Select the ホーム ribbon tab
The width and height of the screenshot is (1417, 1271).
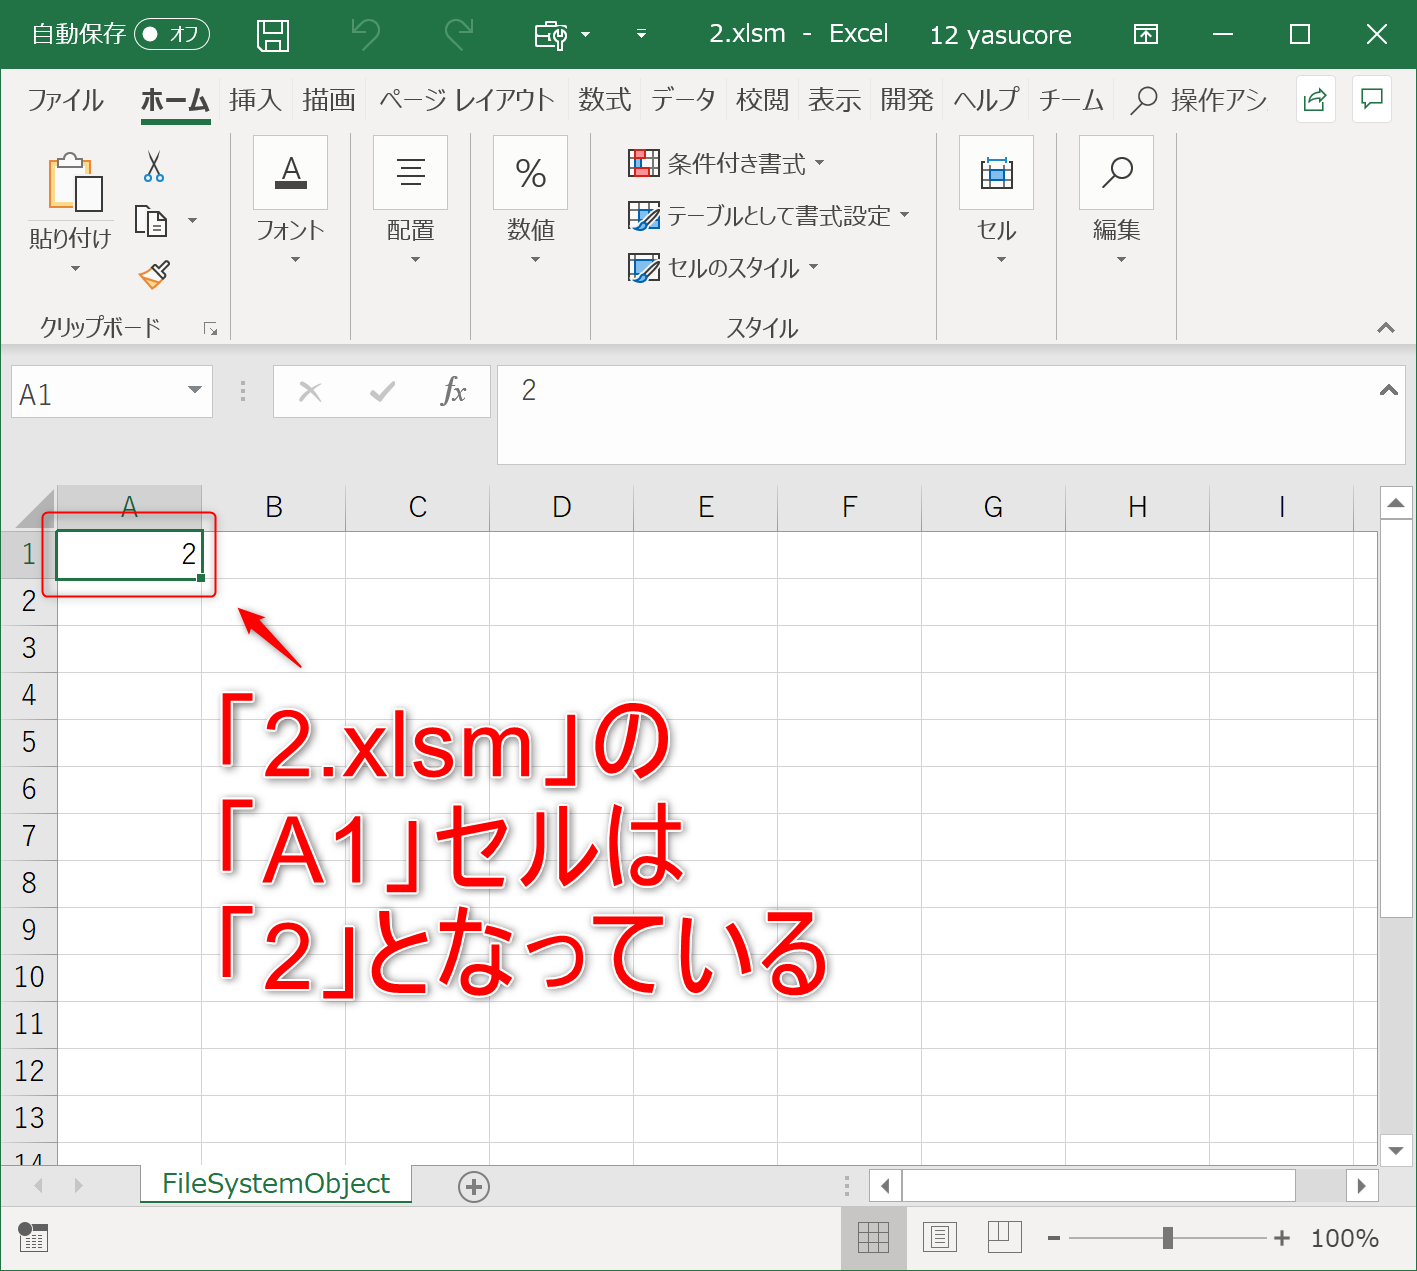coord(175,100)
